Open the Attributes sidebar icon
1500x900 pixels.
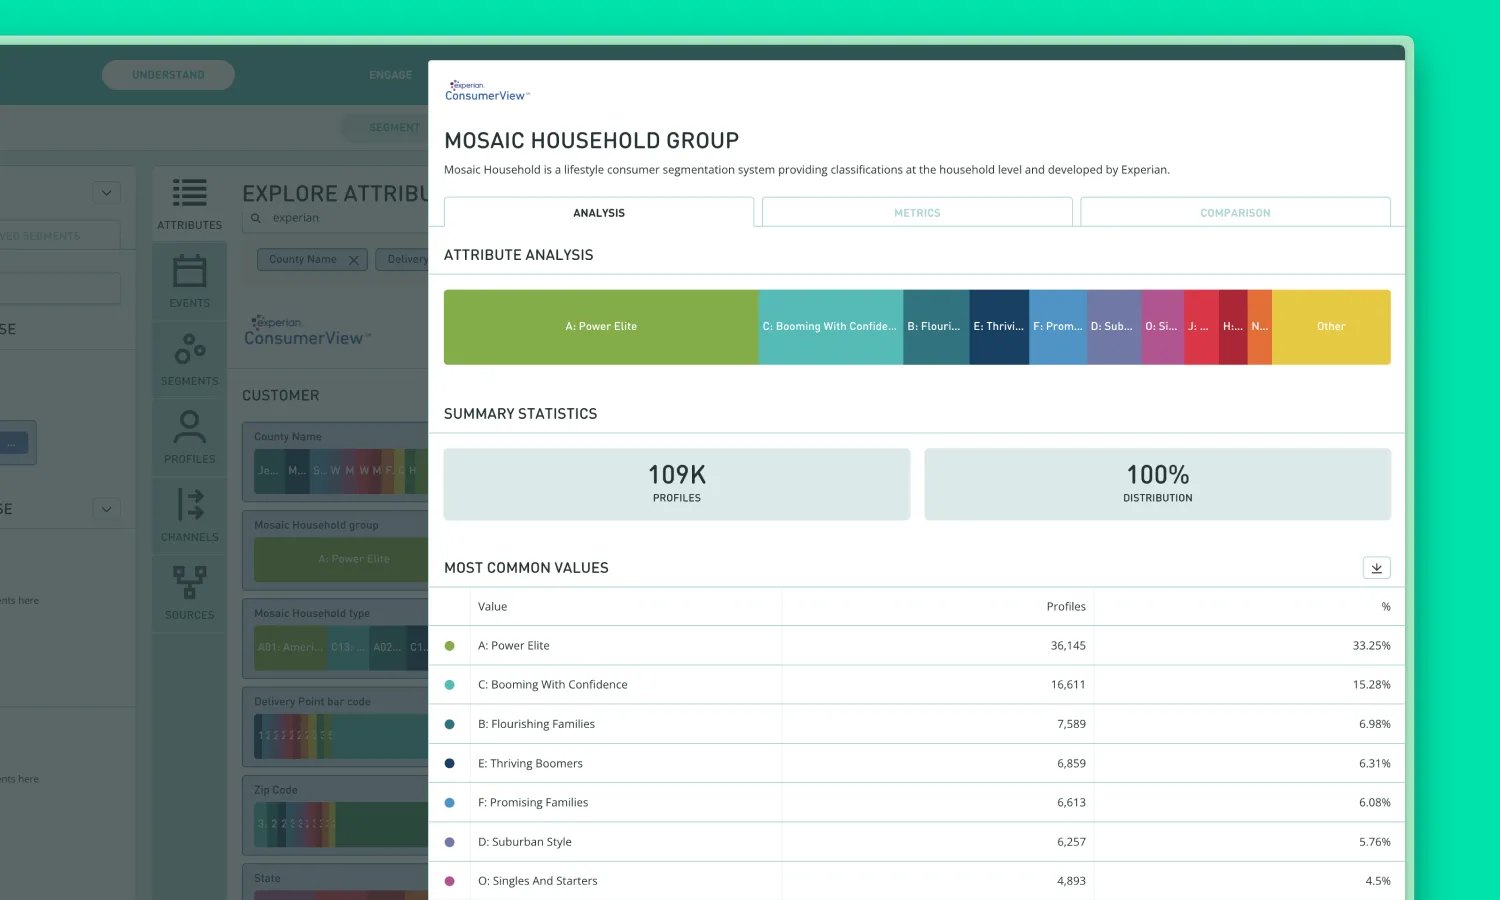[x=189, y=204]
